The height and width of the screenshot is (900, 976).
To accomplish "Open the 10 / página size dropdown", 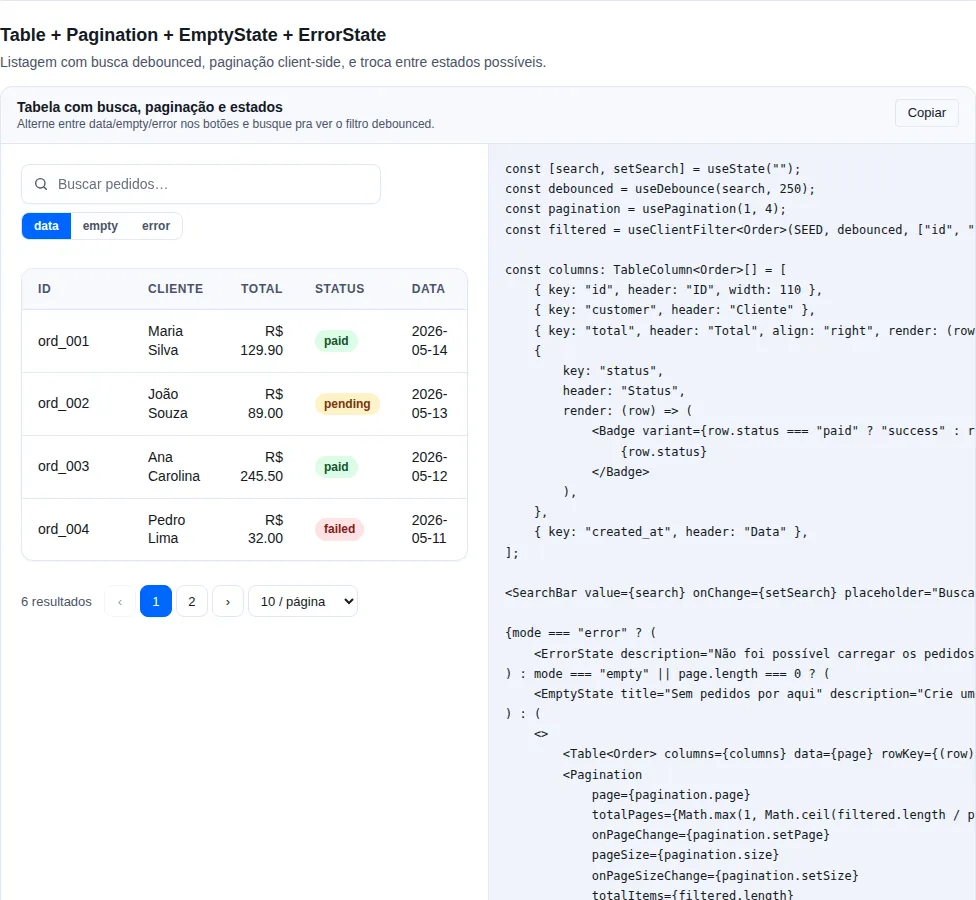I will click(303, 601).
